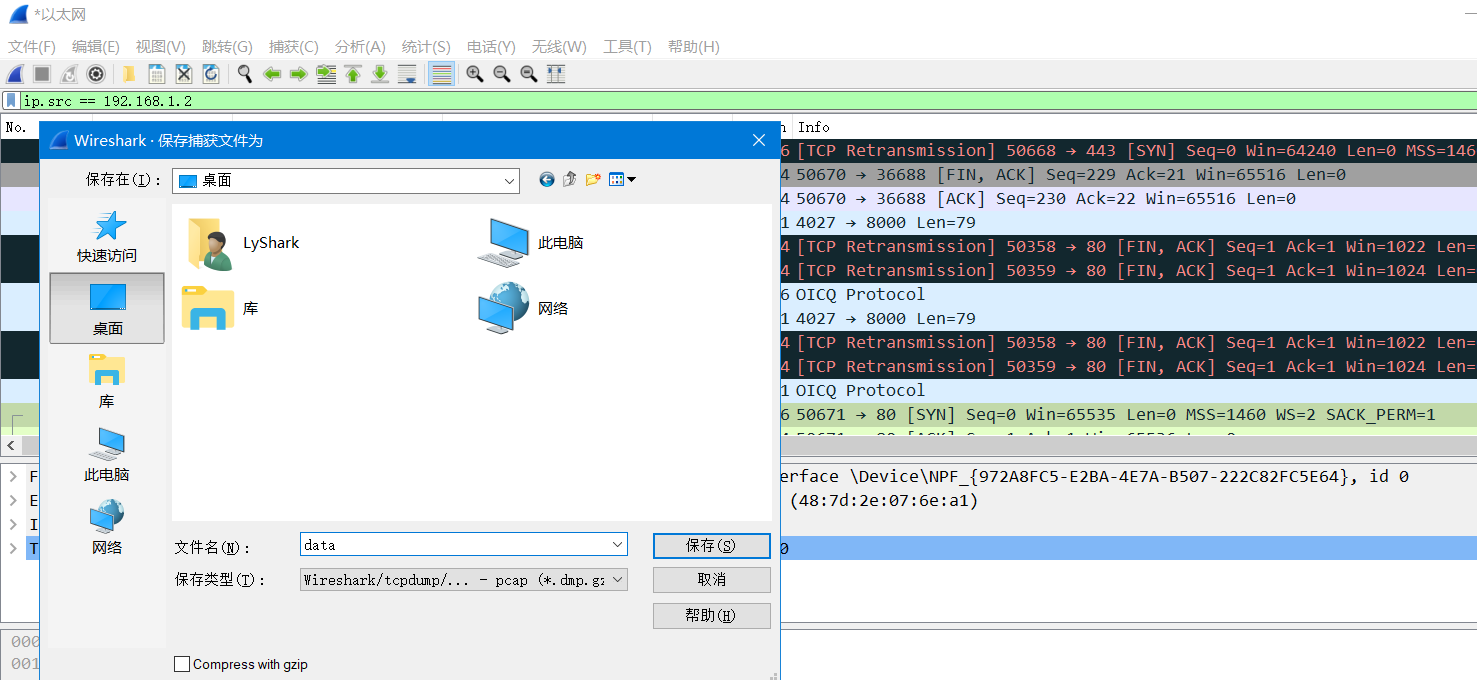Open the 分析(A) menu
Image resolution: width=1477 pixels, height=680 pixels.
click(360, 47)
